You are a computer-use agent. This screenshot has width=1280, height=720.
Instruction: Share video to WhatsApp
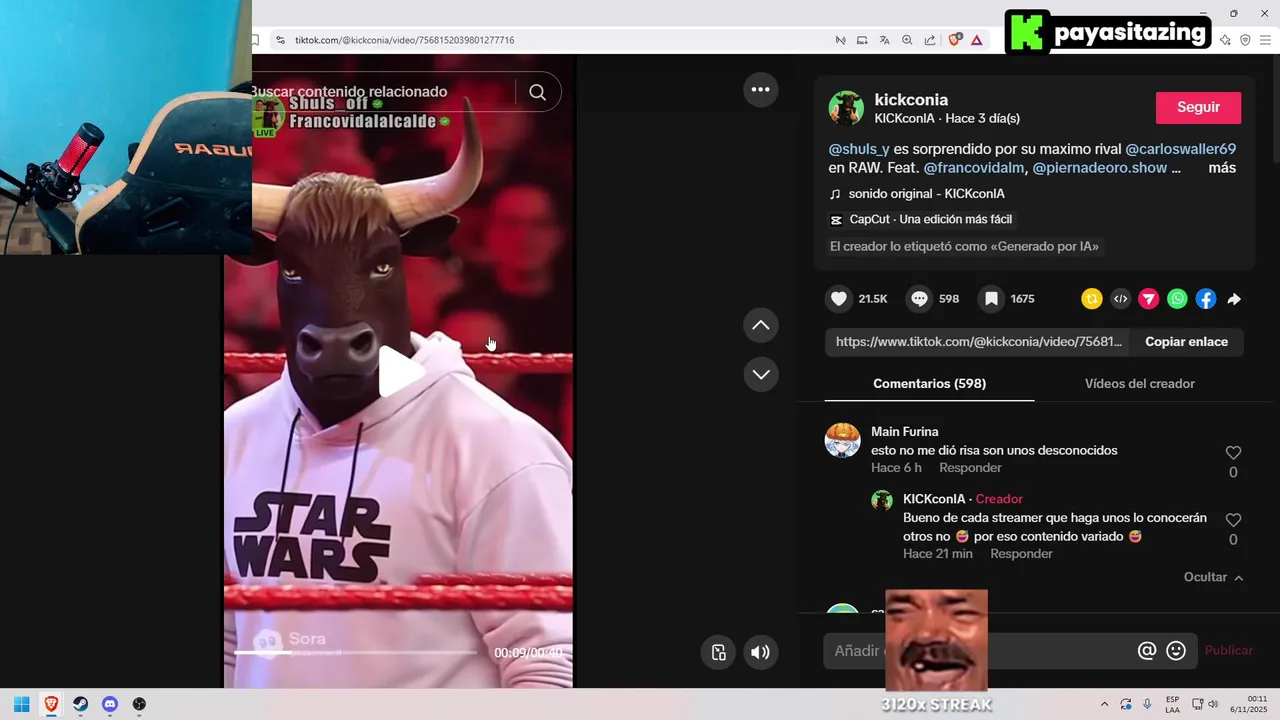click(x=1178, y=299)
